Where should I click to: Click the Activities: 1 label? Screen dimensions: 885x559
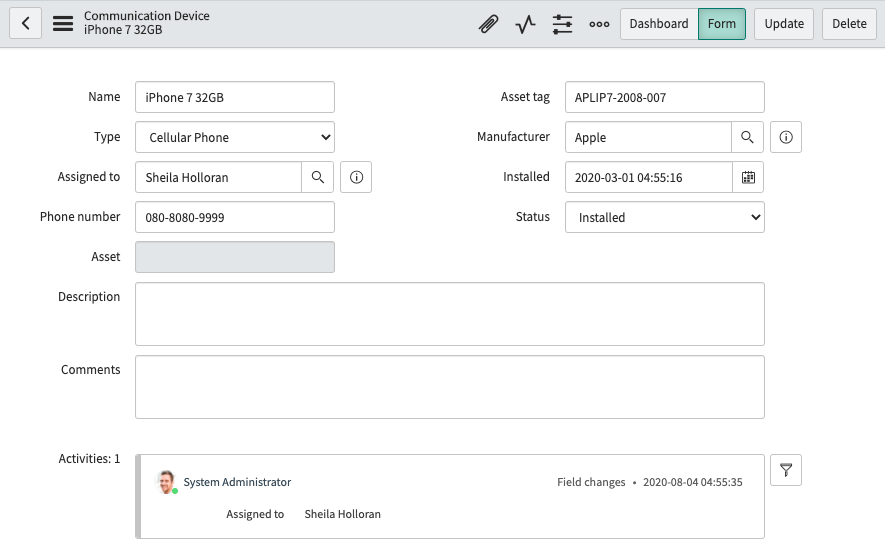click(x=89, y=458)
